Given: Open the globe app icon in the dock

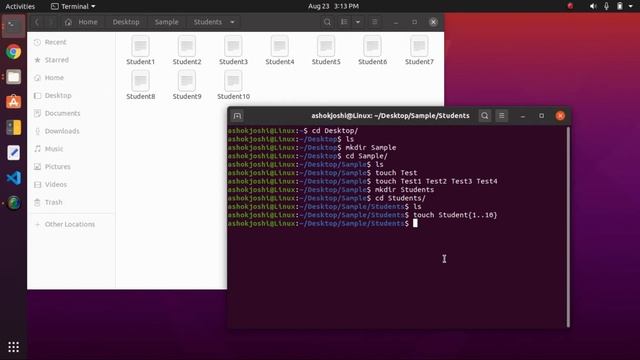Looking at the screenshot, I should click(x=13, y=203).
